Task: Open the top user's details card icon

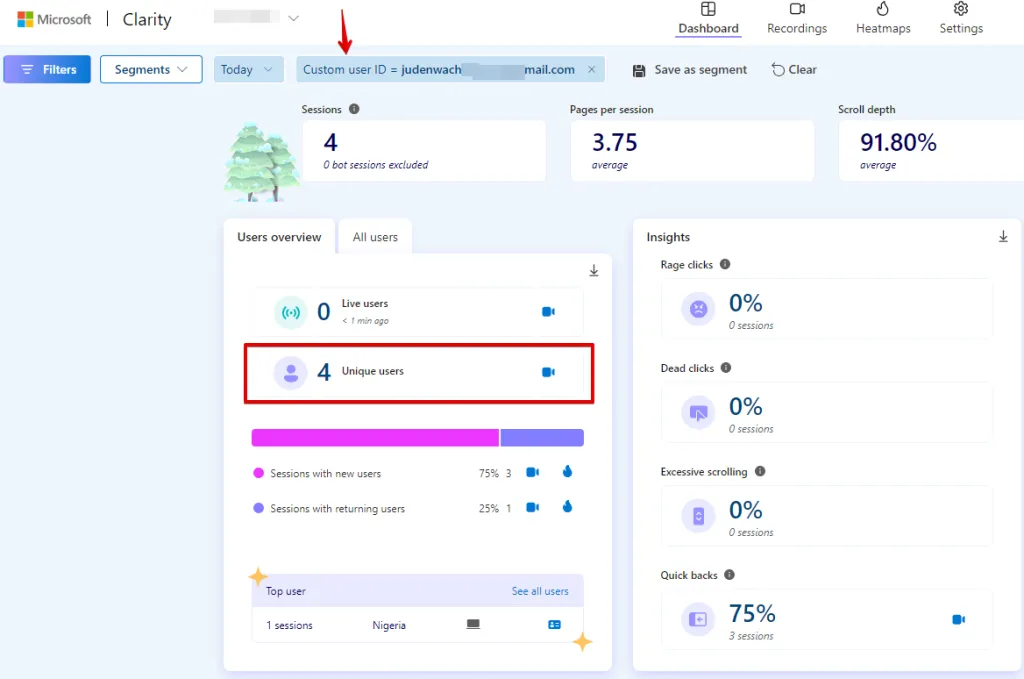Action: [x=554, y=625]
